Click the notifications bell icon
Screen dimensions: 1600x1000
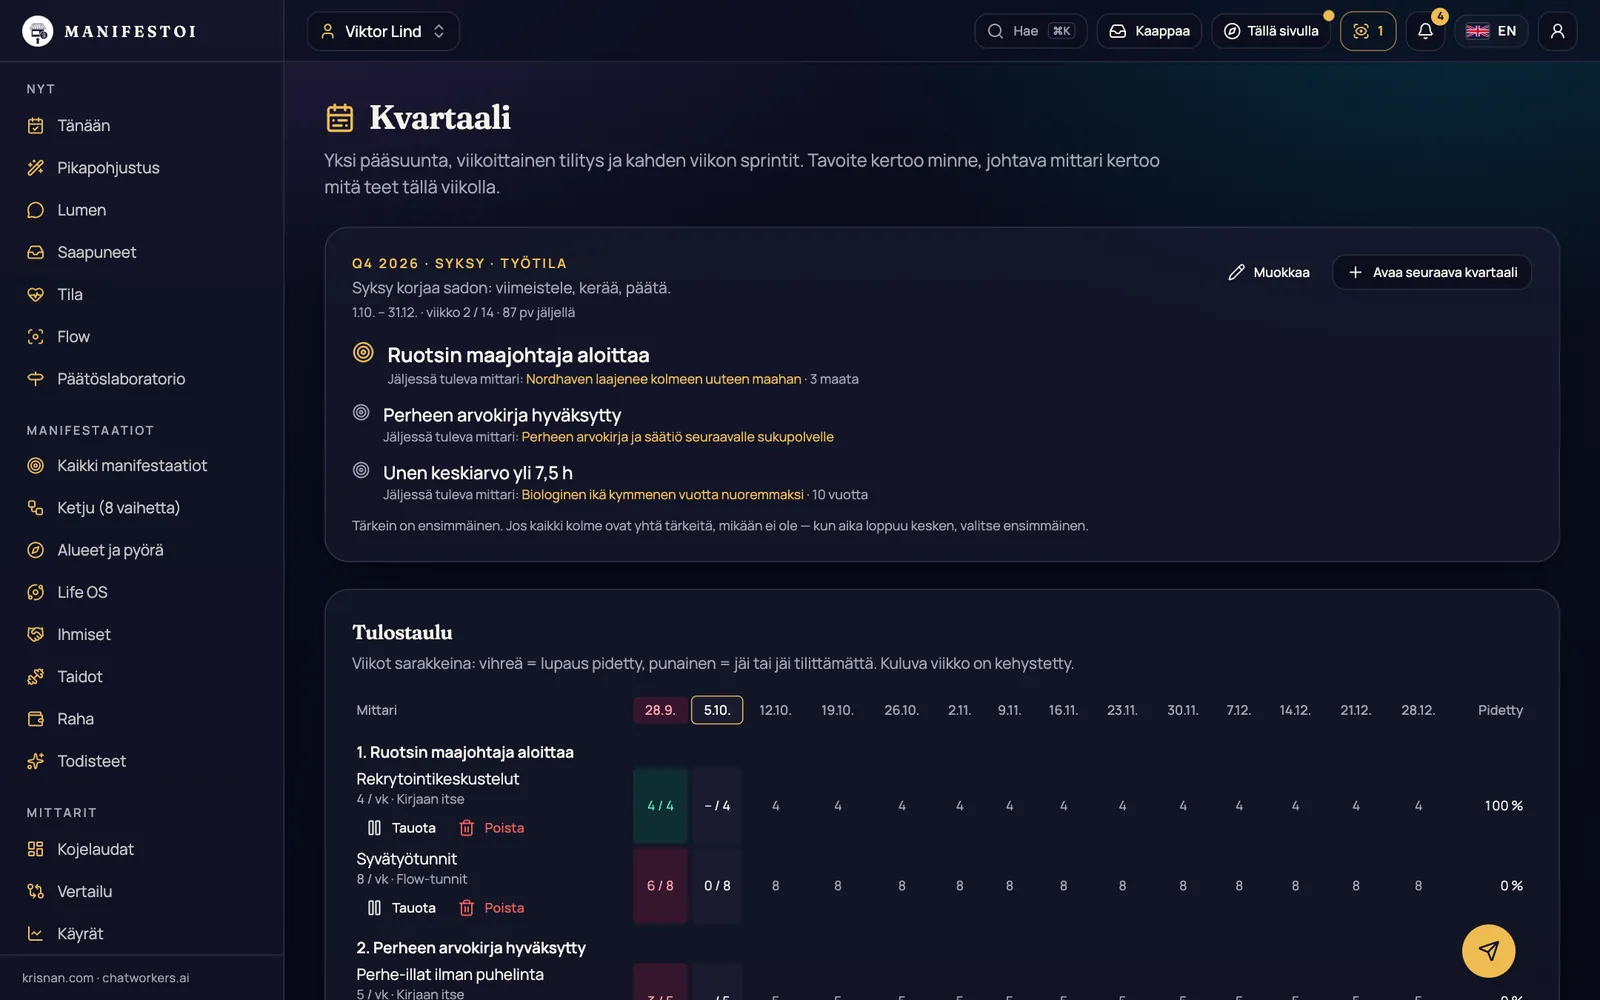click(x=1425, y=31)
